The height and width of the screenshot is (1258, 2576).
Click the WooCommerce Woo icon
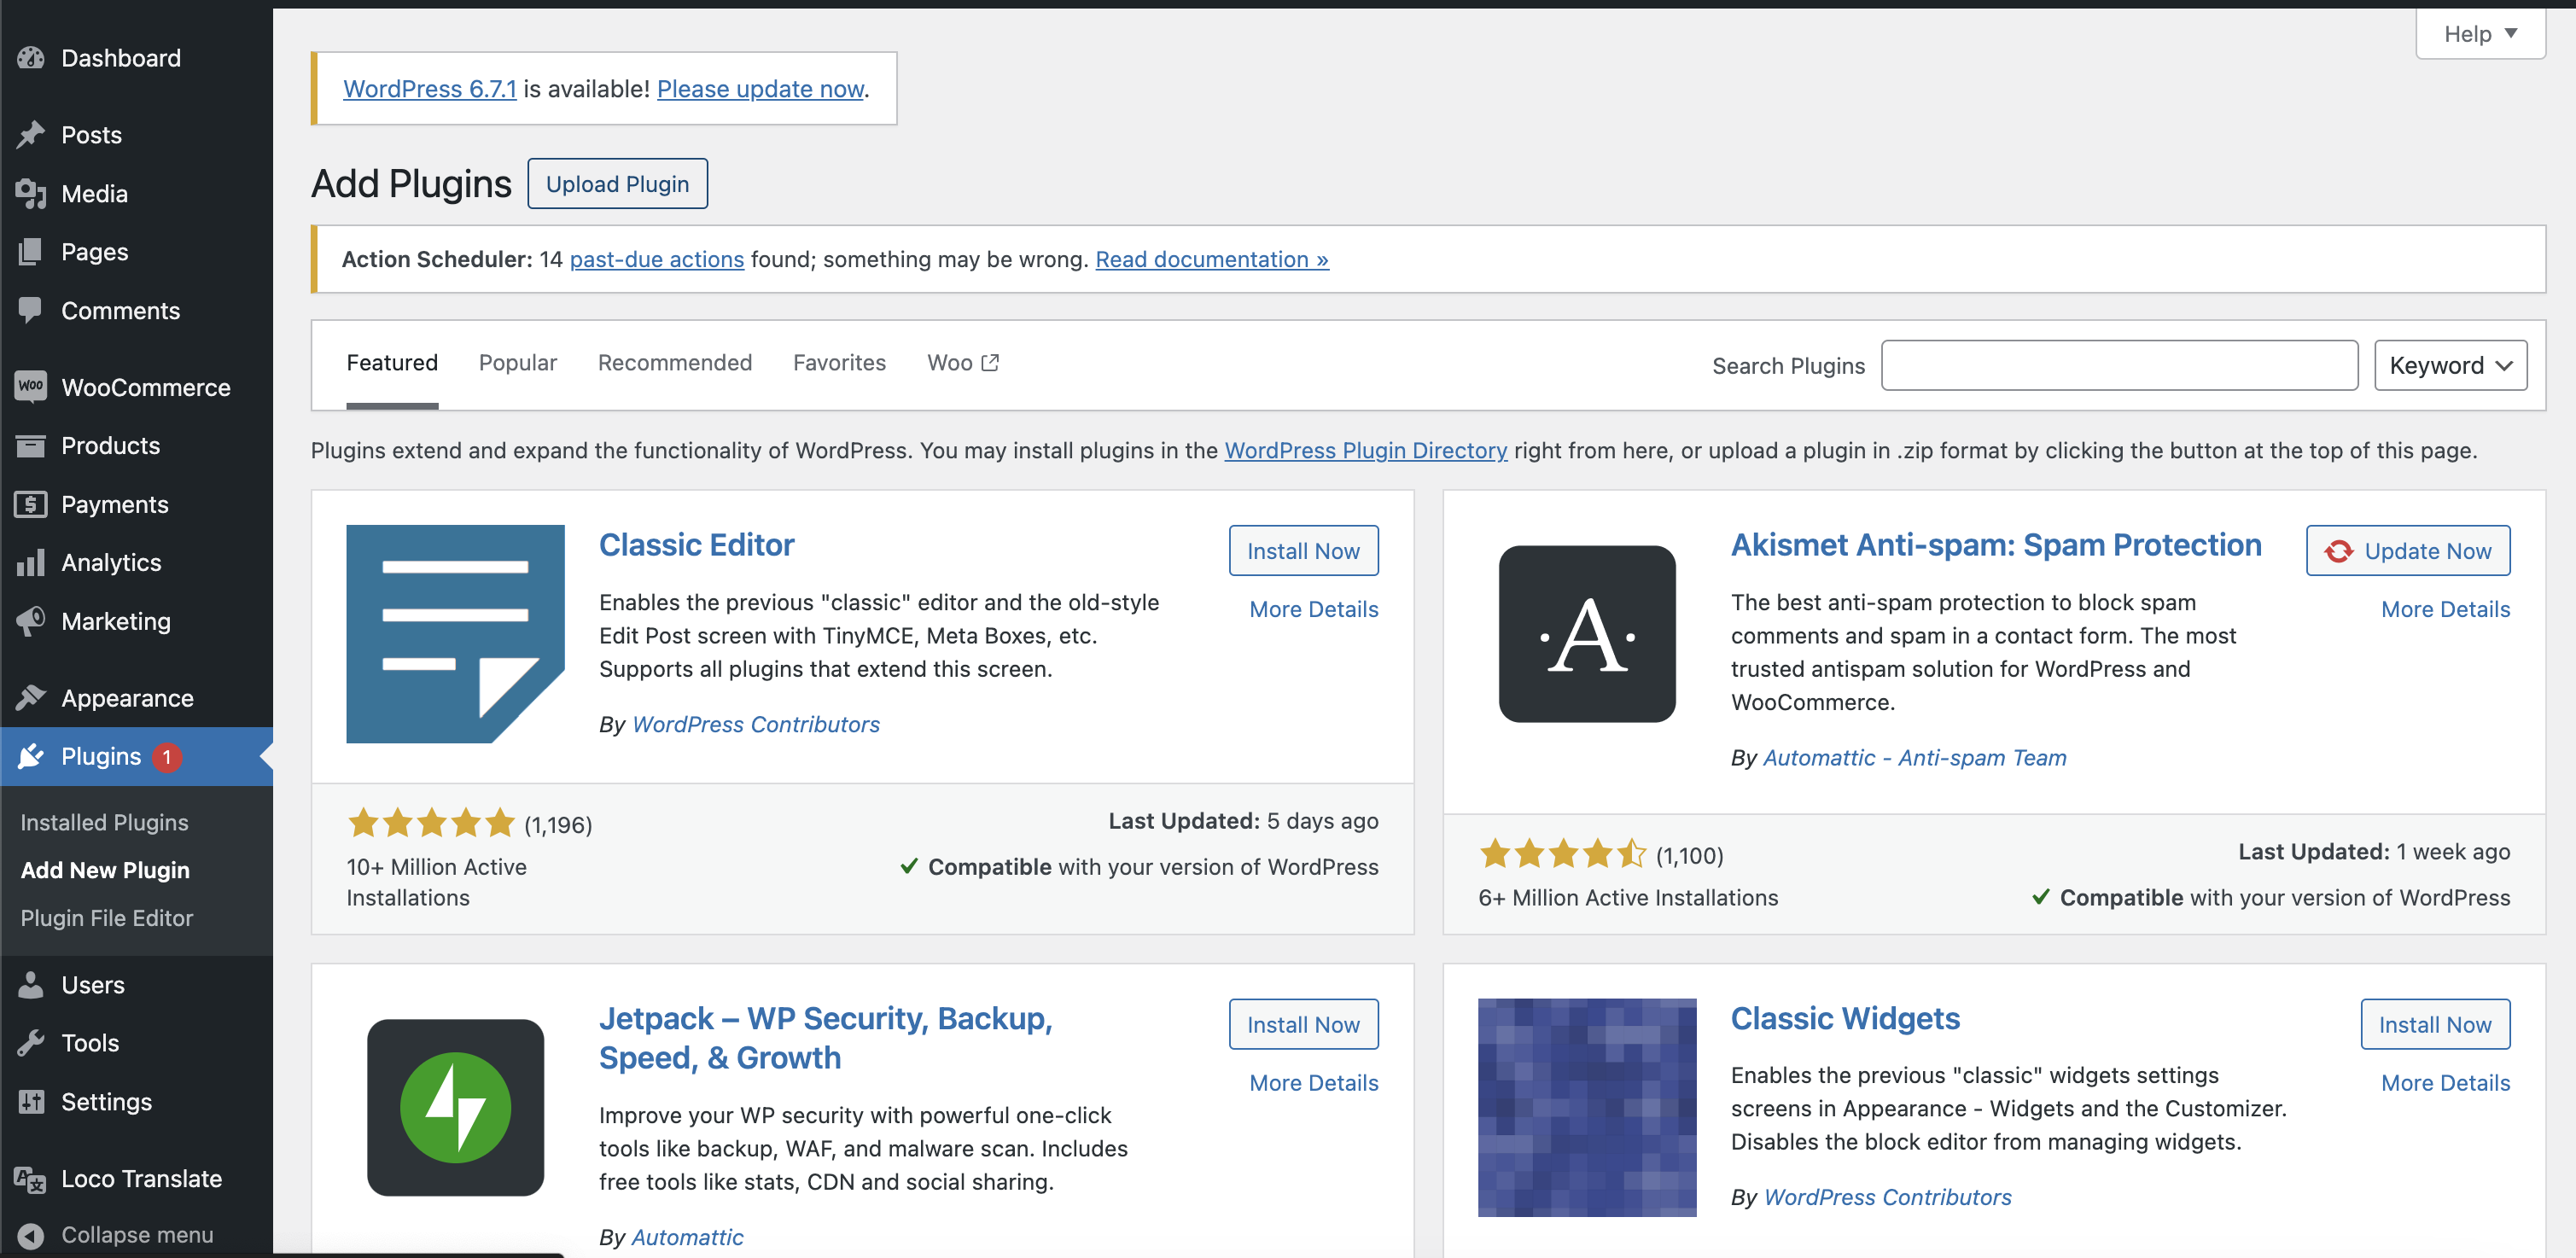tap(31, 387)
